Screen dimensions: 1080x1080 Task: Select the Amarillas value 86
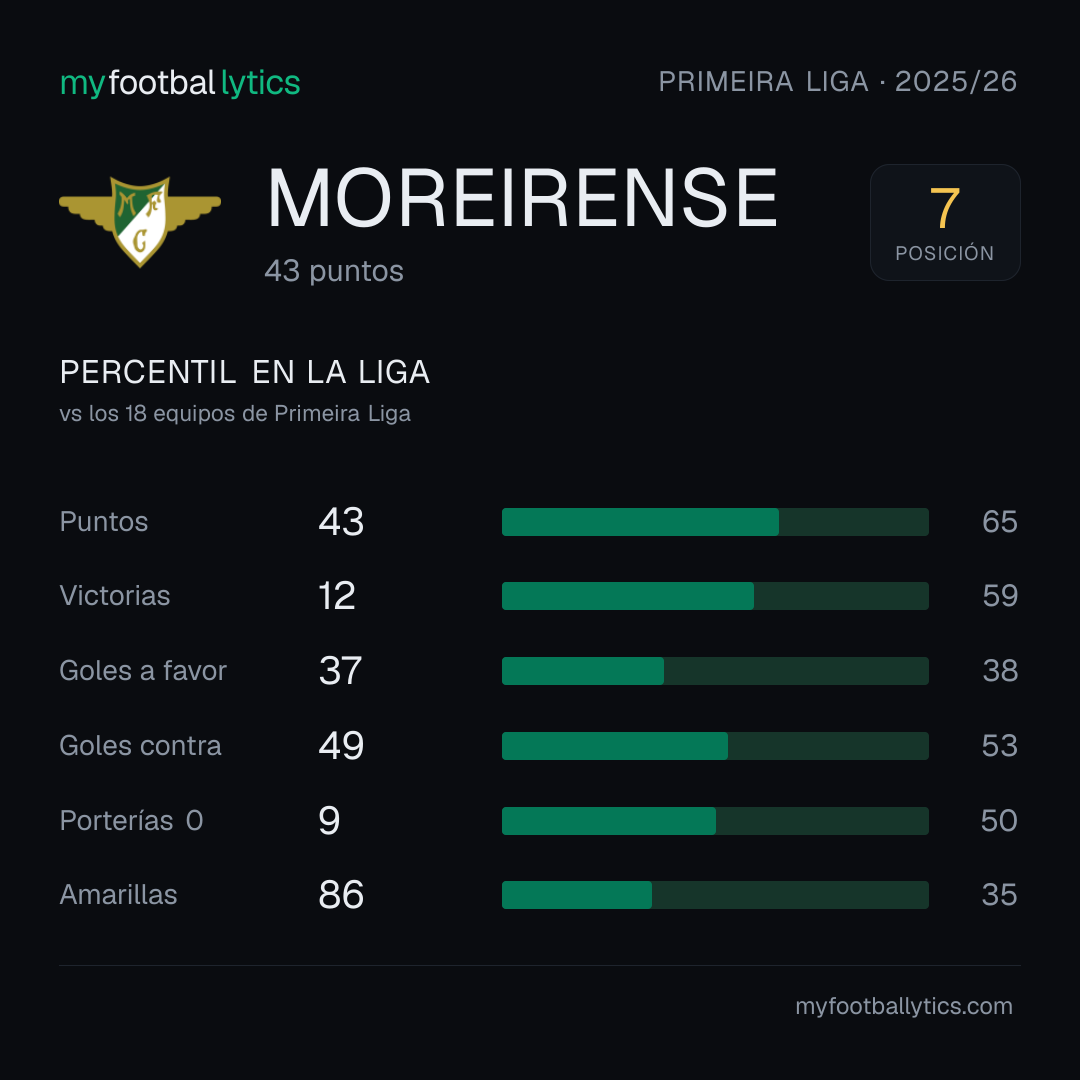(x=341, y=895)
